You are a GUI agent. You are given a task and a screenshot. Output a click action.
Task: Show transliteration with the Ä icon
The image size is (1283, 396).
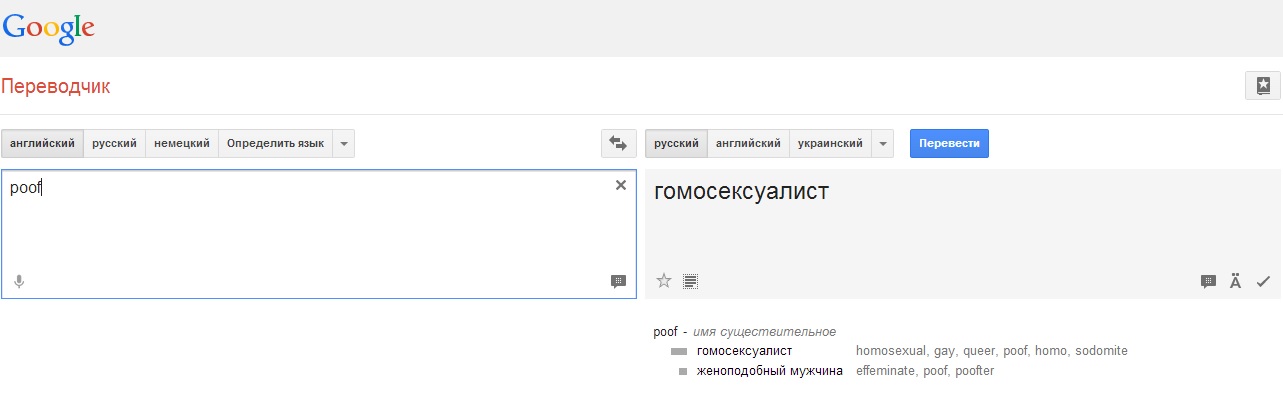[x=1235, y=281]
